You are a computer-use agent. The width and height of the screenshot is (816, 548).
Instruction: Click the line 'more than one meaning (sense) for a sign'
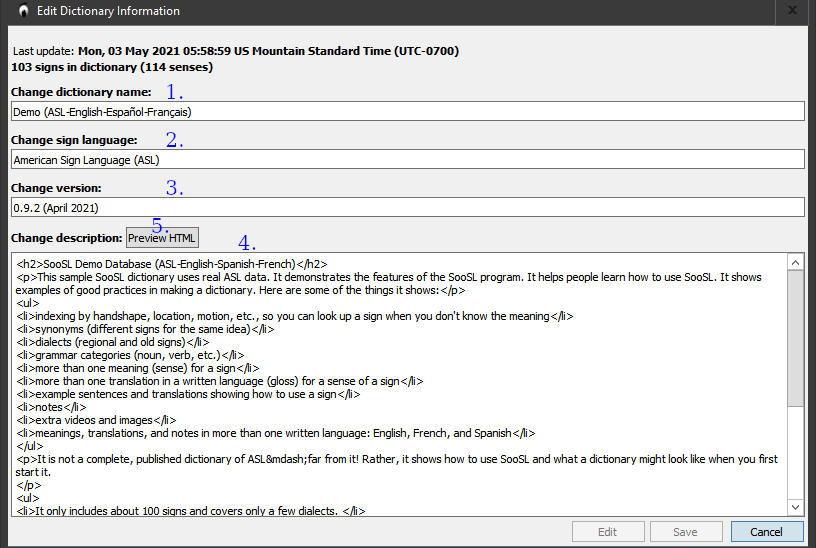coord(137,368)
